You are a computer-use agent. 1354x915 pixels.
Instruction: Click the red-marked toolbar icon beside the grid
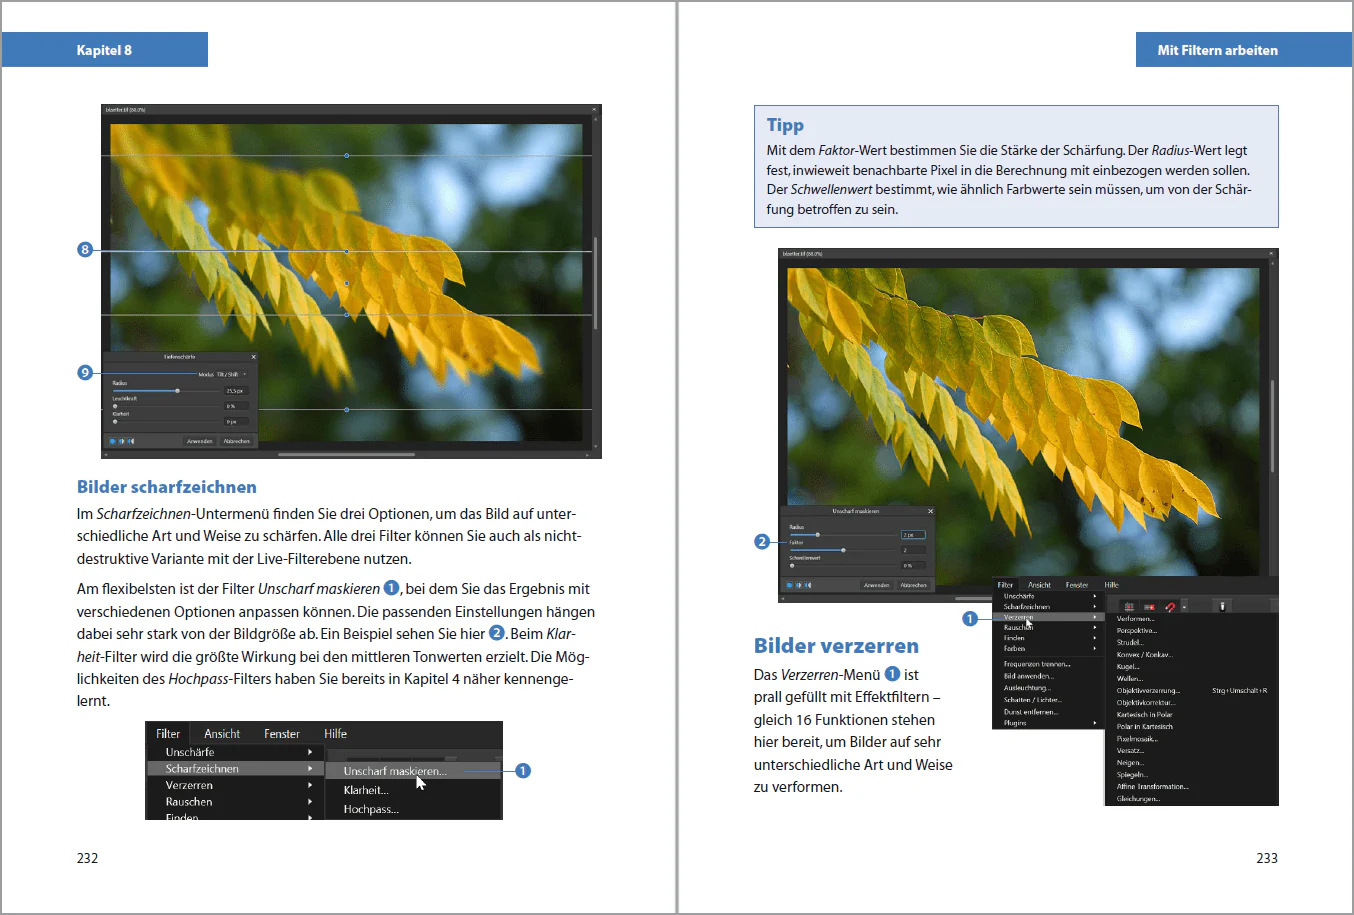[x=1149, y=607]
